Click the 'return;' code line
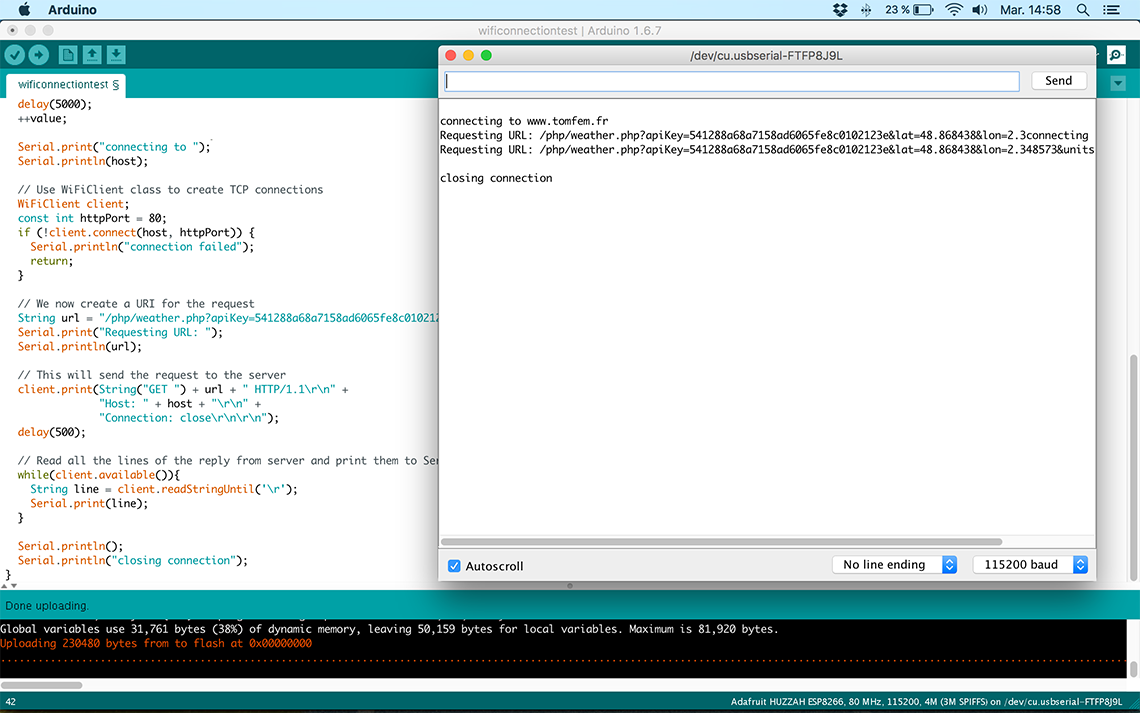 coord(52,261)
